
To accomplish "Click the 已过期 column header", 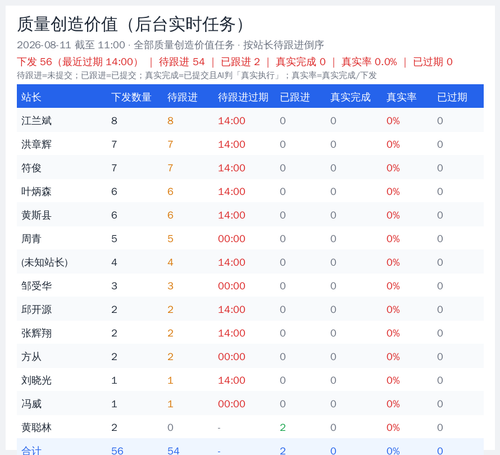I will click(452, 97).
